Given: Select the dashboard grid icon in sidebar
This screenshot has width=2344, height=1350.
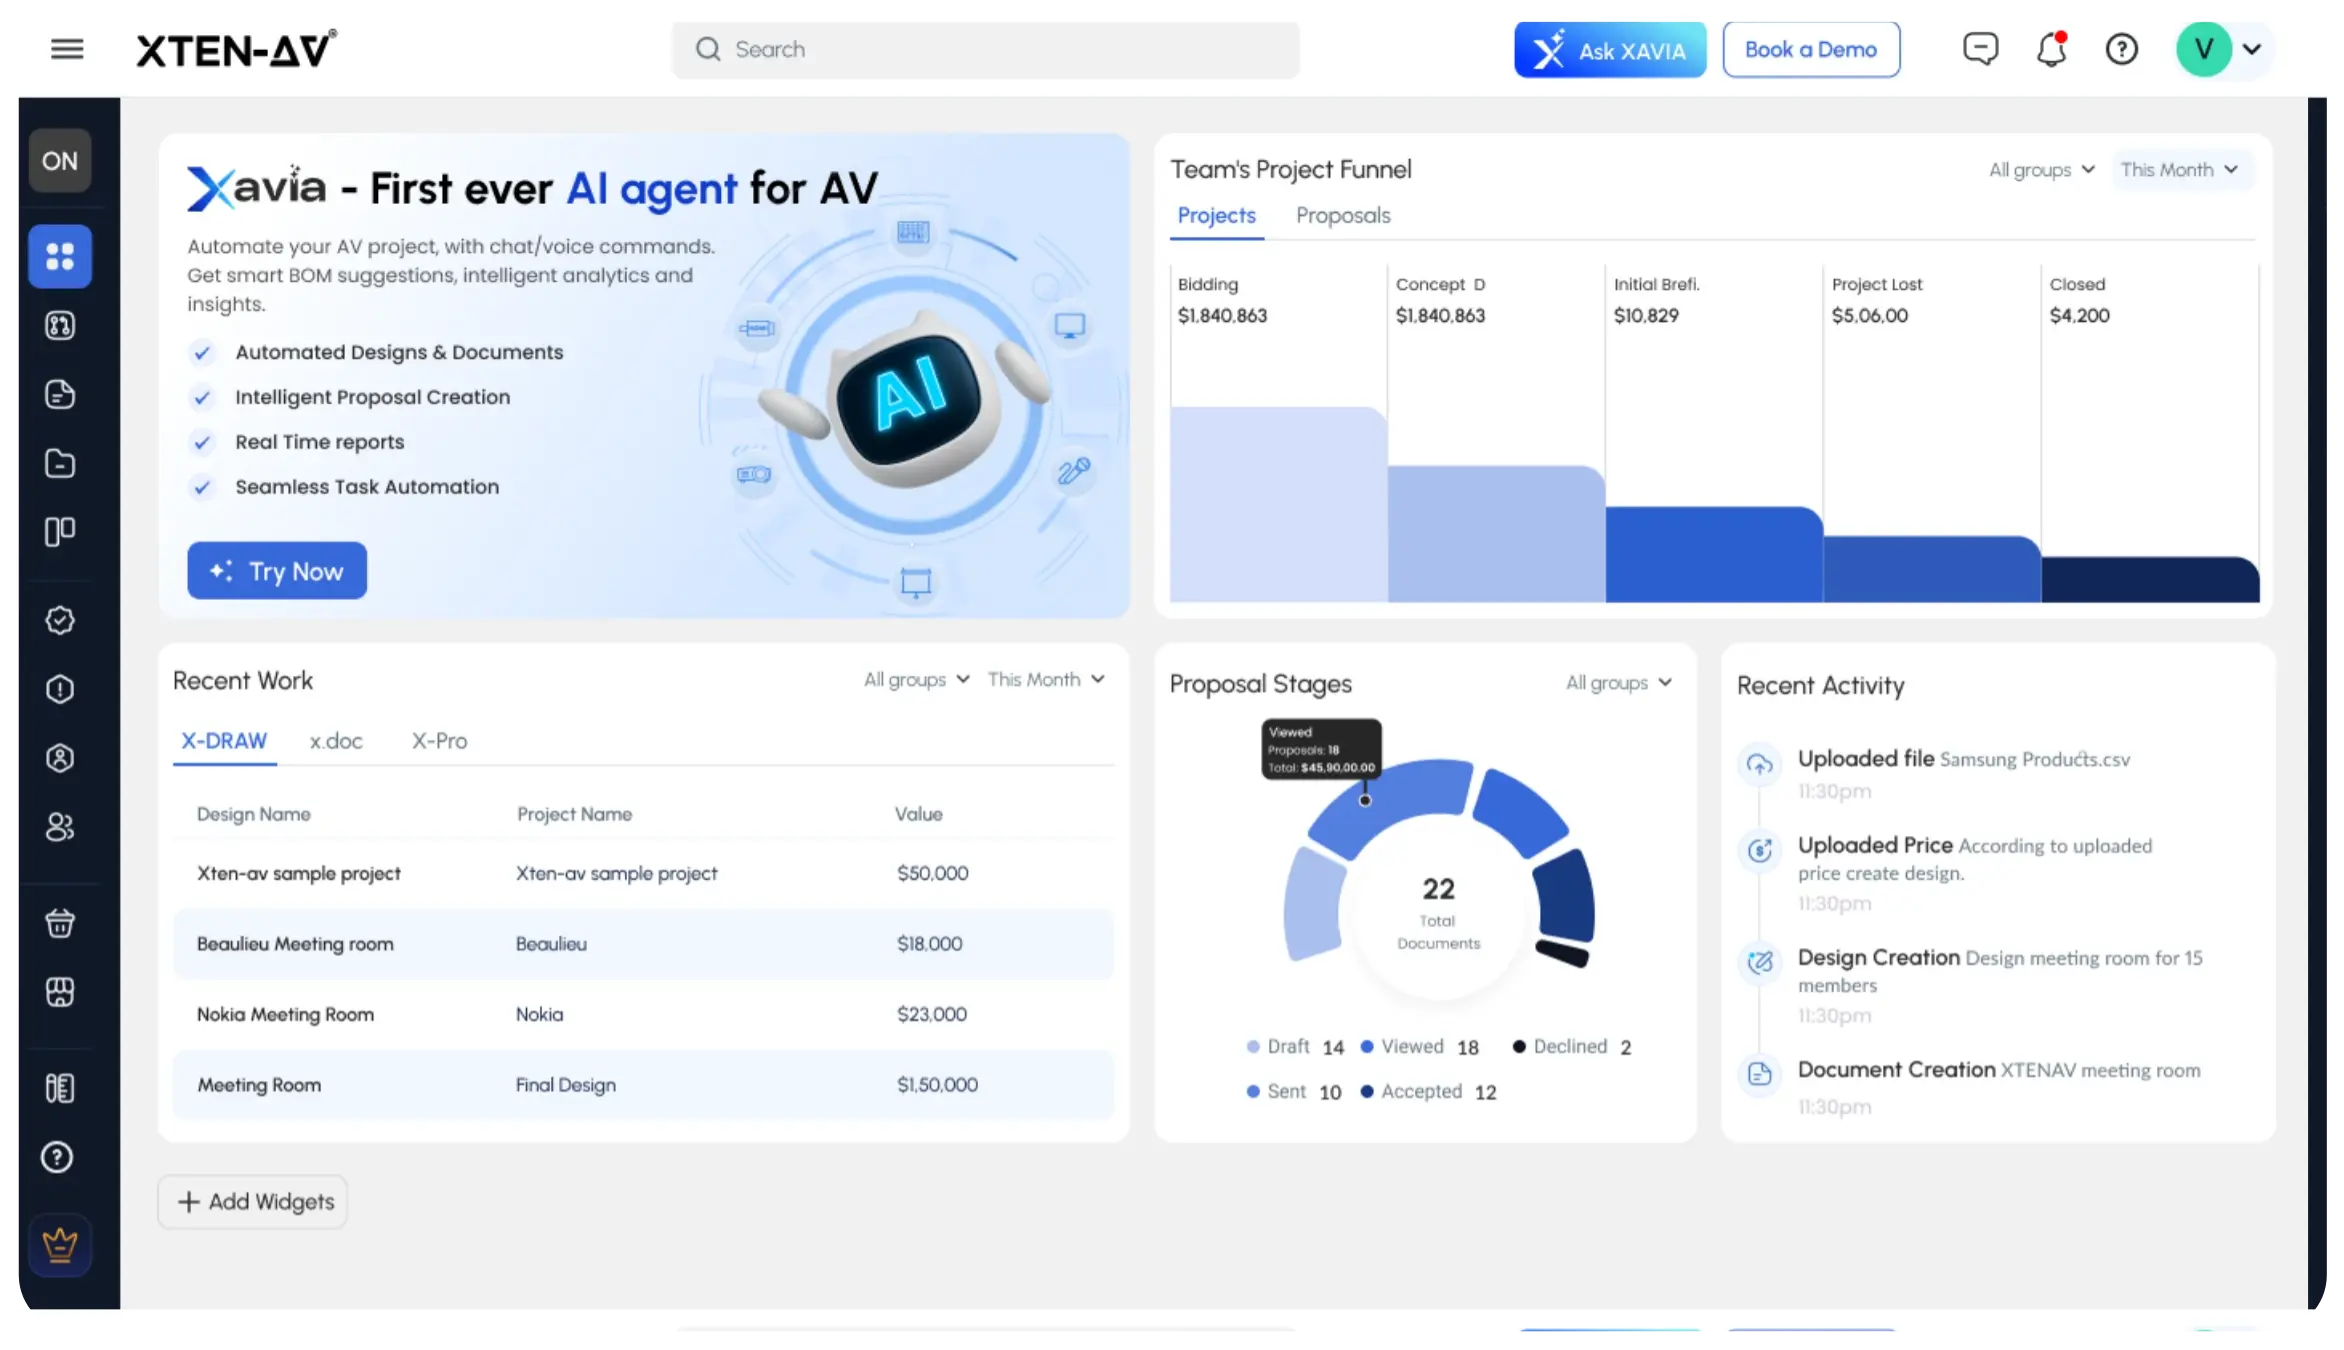Looking at the screenshot, I should (60, 257).
